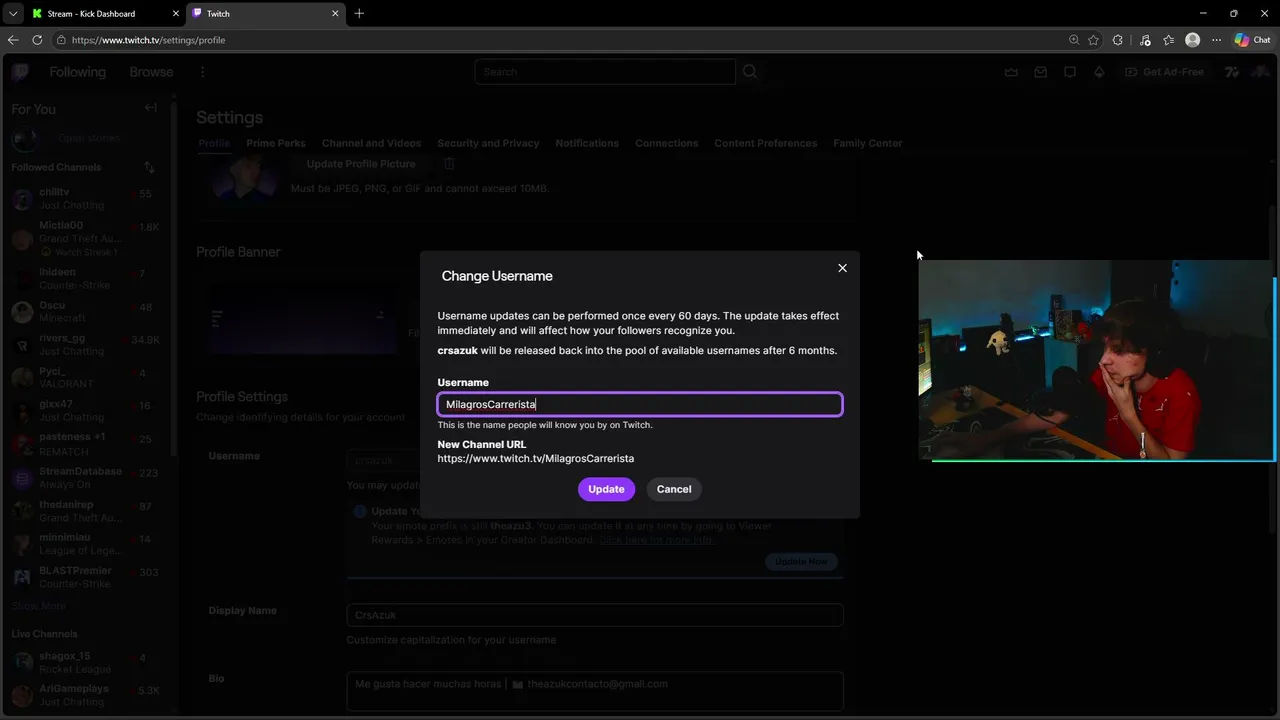Open the Family Center tab
This screenshot has width=1280, height=720.
point(868,143)
